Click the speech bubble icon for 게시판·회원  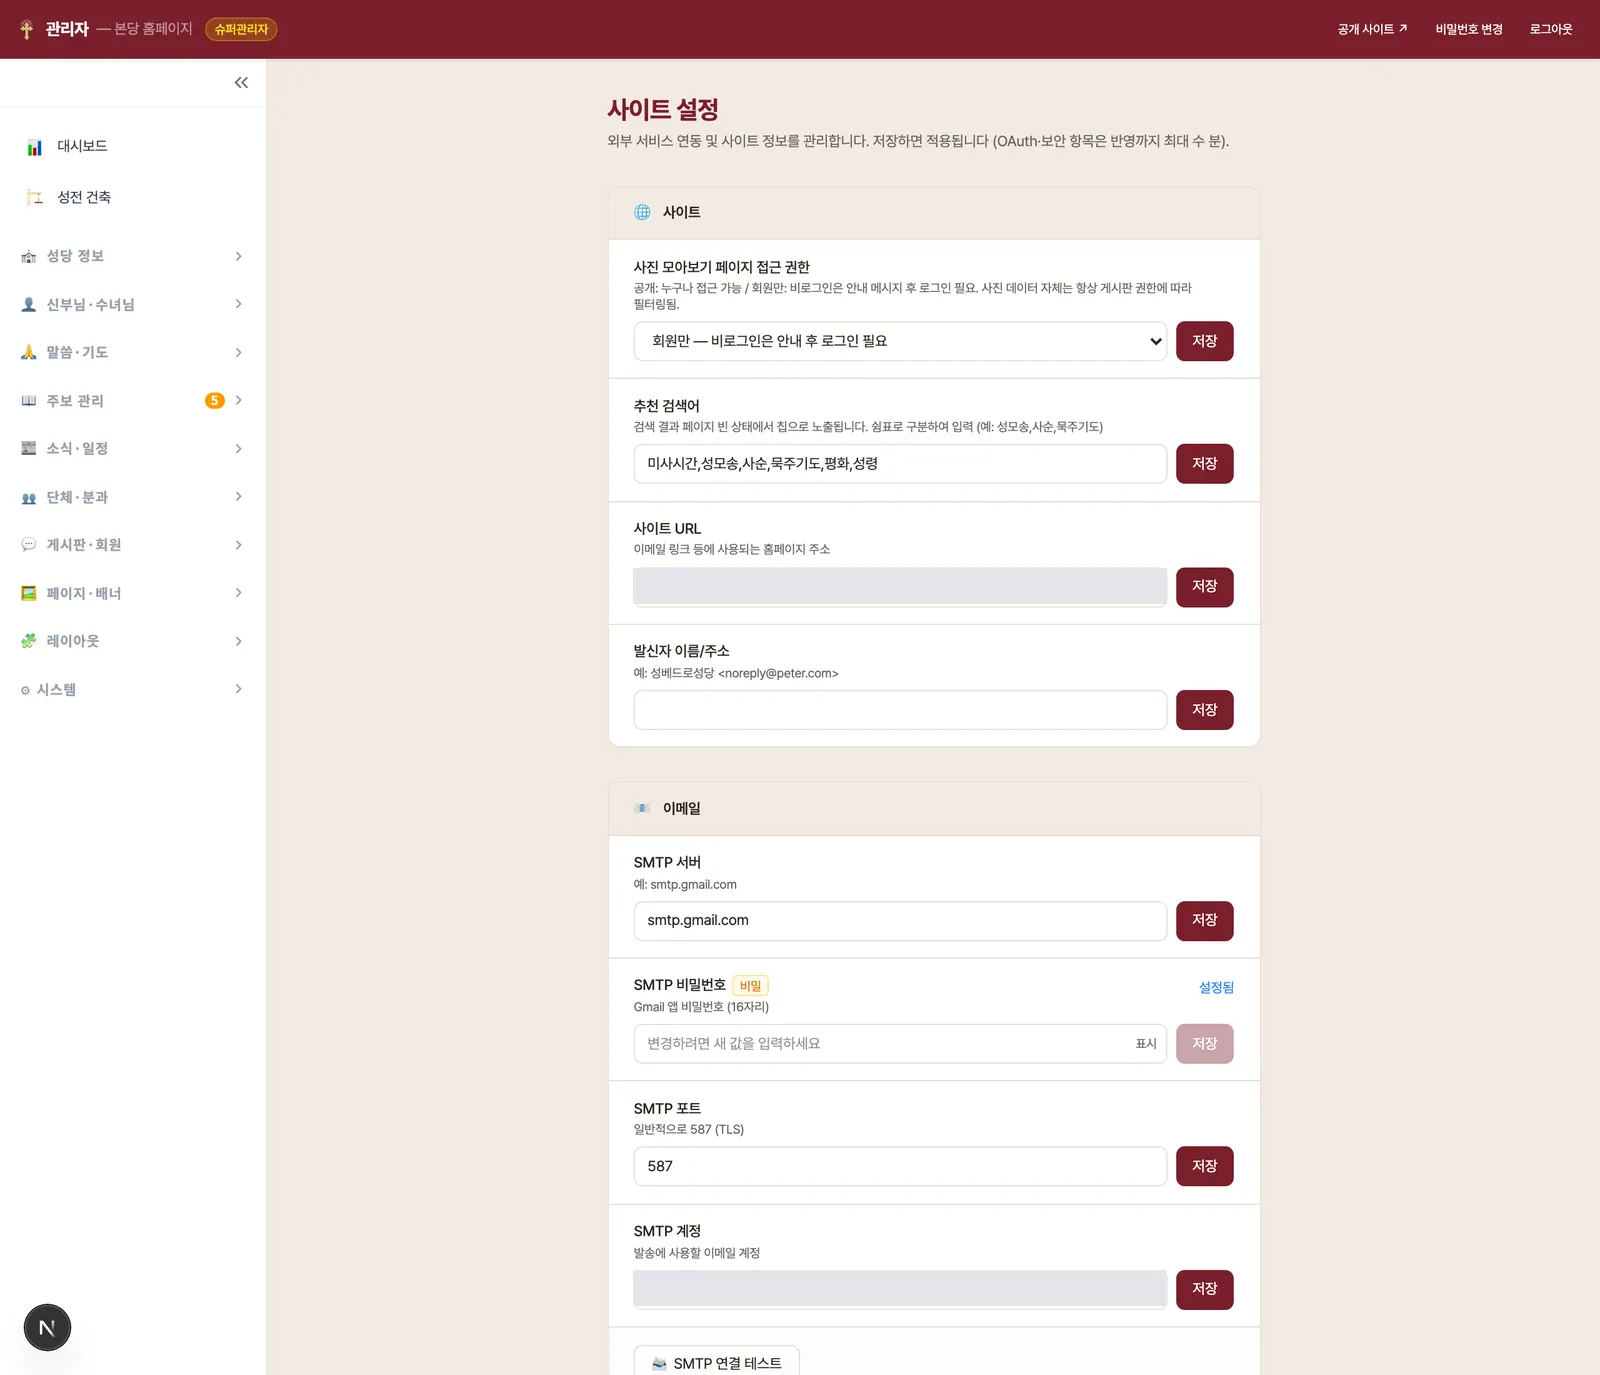(29, 545)
